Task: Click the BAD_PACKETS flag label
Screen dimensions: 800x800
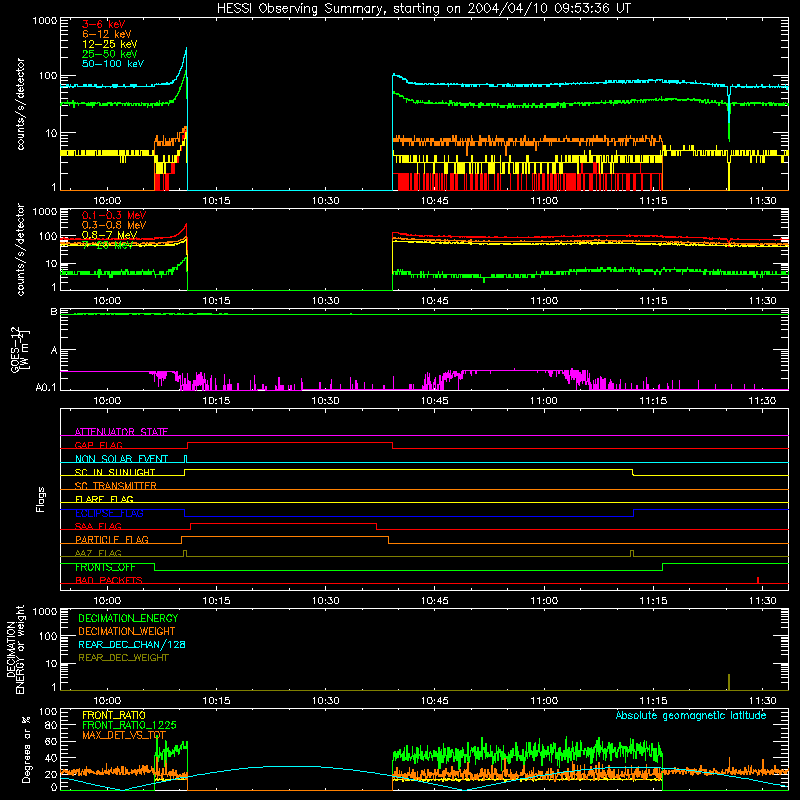Action: pos(109,580)
